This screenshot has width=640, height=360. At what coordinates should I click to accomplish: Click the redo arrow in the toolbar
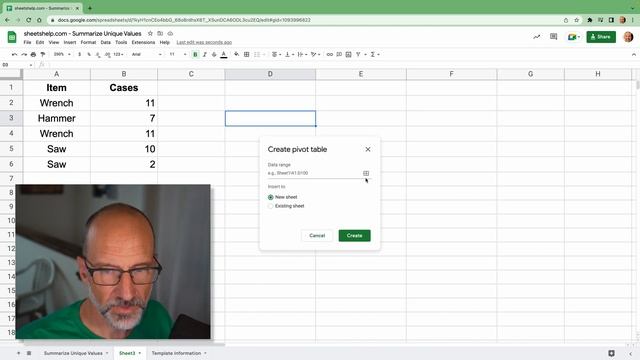[24, 54]
